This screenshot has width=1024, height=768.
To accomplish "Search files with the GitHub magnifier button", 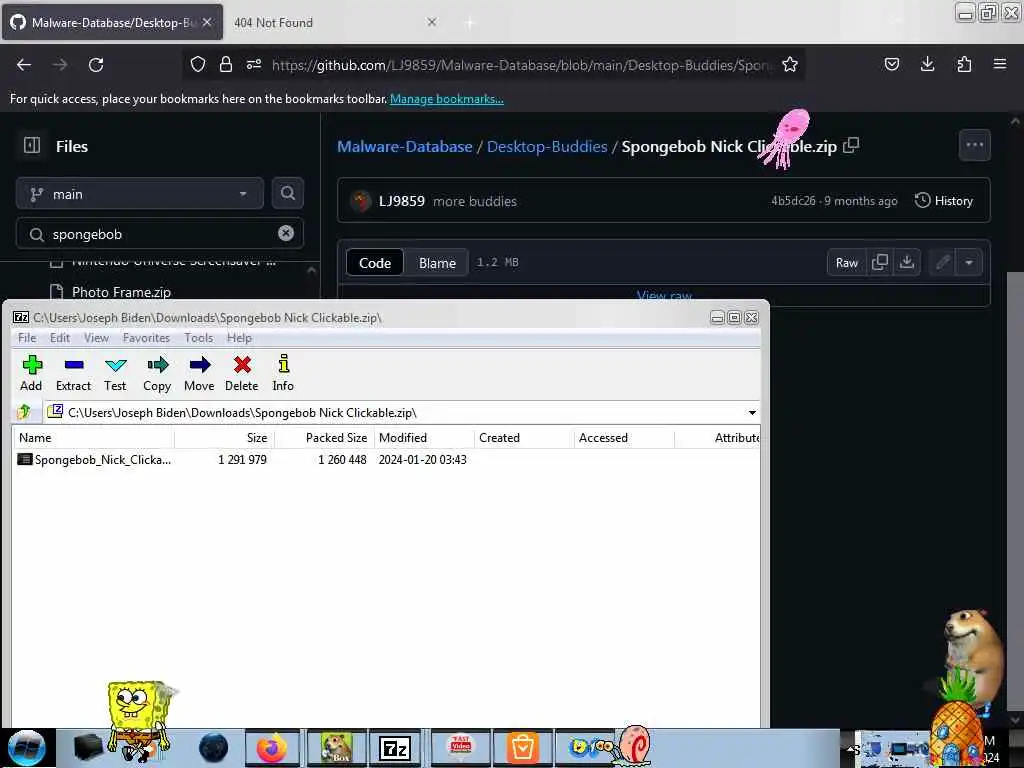I will point(287,193).
